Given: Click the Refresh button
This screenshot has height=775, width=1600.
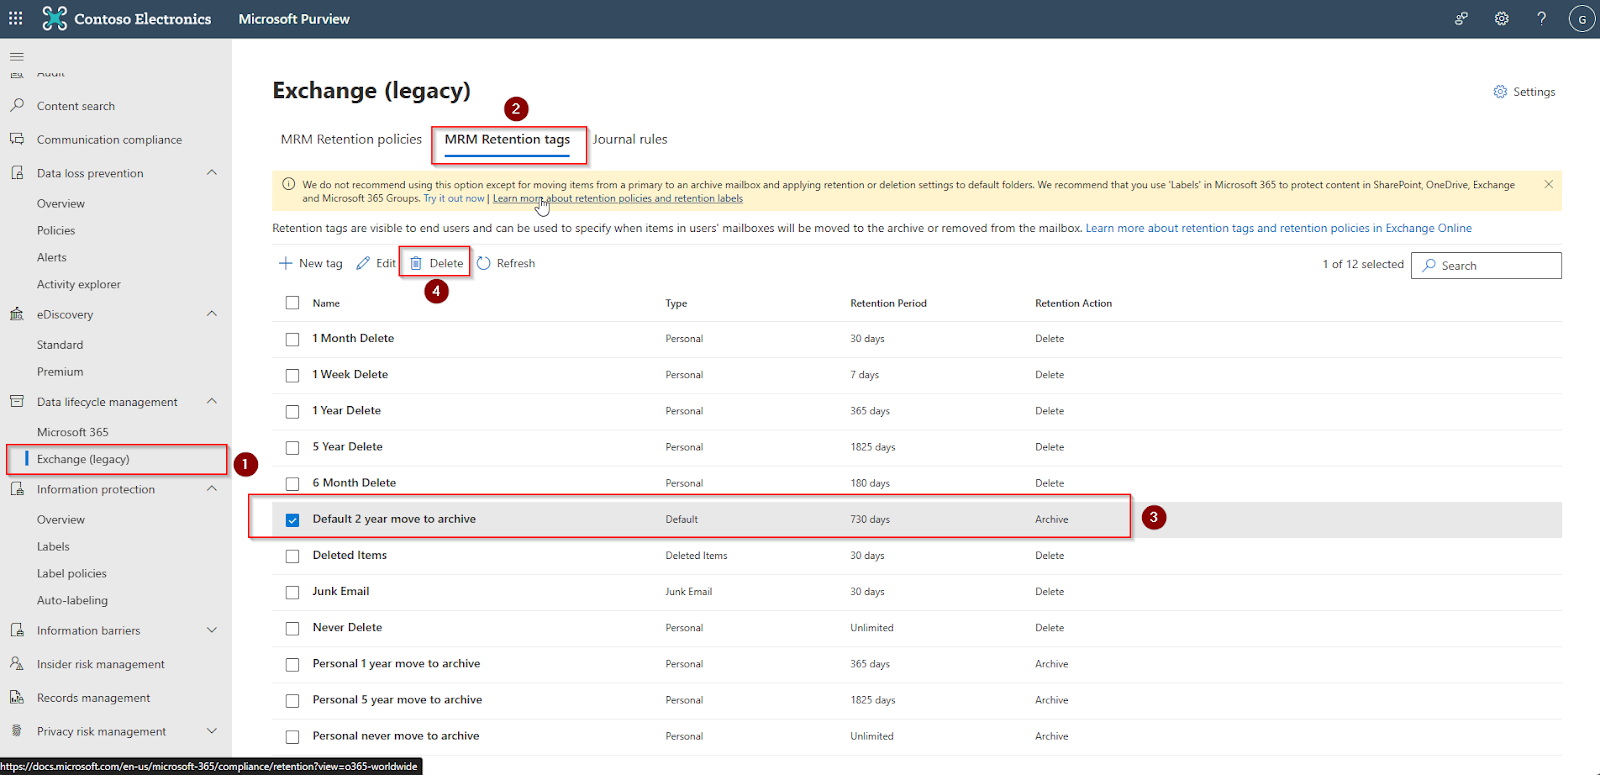Looking at the screenshot, I should click(506, 263).
